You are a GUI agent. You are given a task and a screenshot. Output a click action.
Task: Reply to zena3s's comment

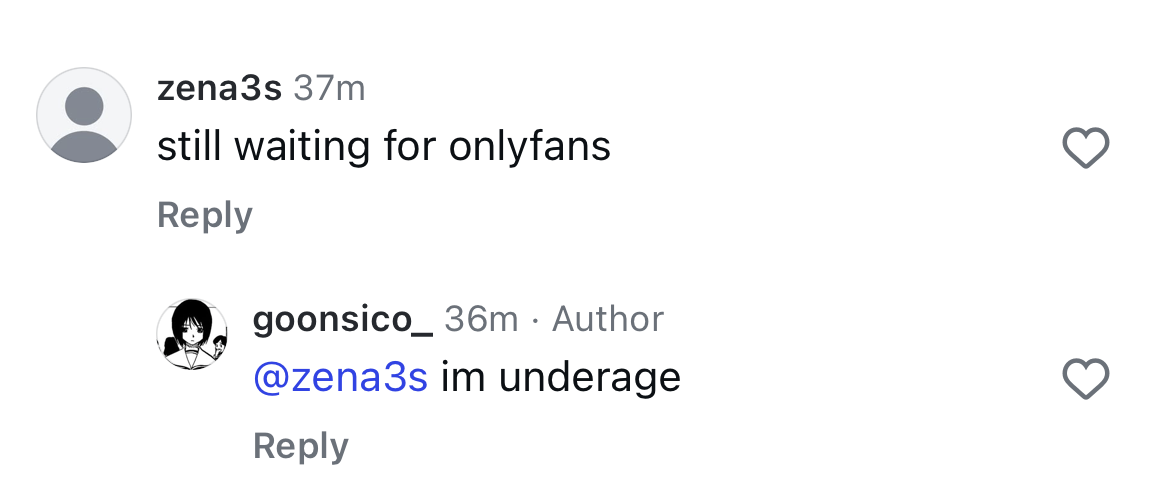pyautogui.click(x=205, y=216)
